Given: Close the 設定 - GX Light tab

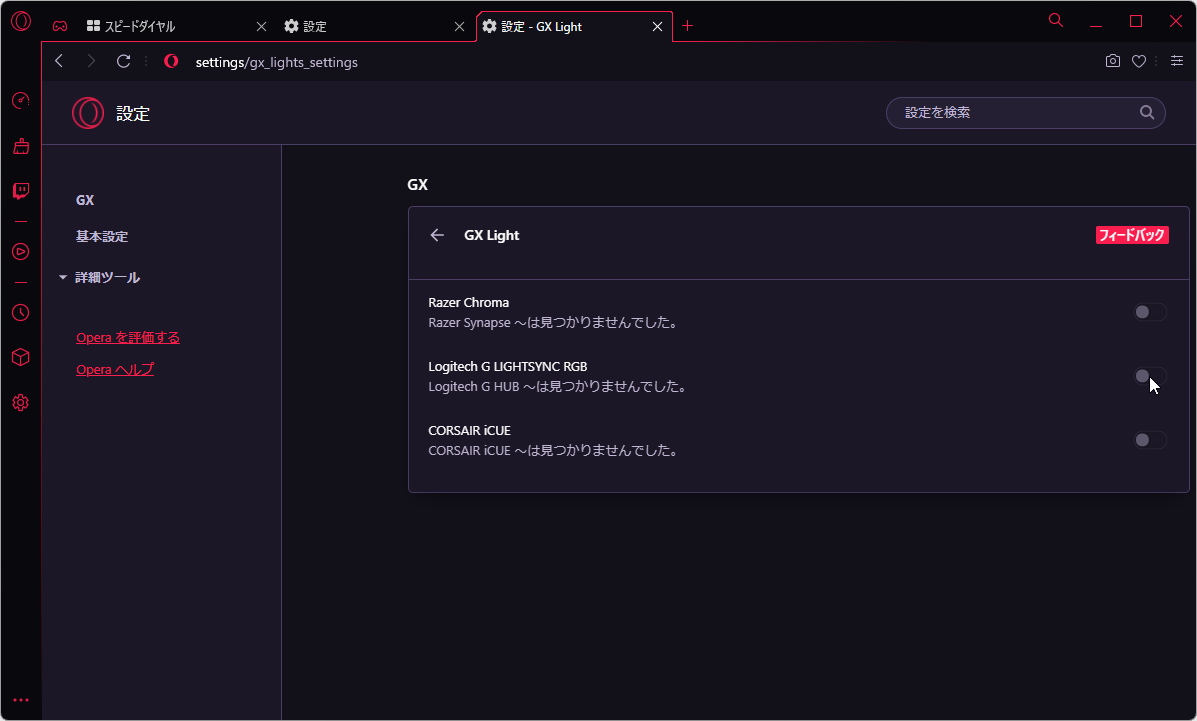Looking at the screenshot, I should (x=657, y=27).
